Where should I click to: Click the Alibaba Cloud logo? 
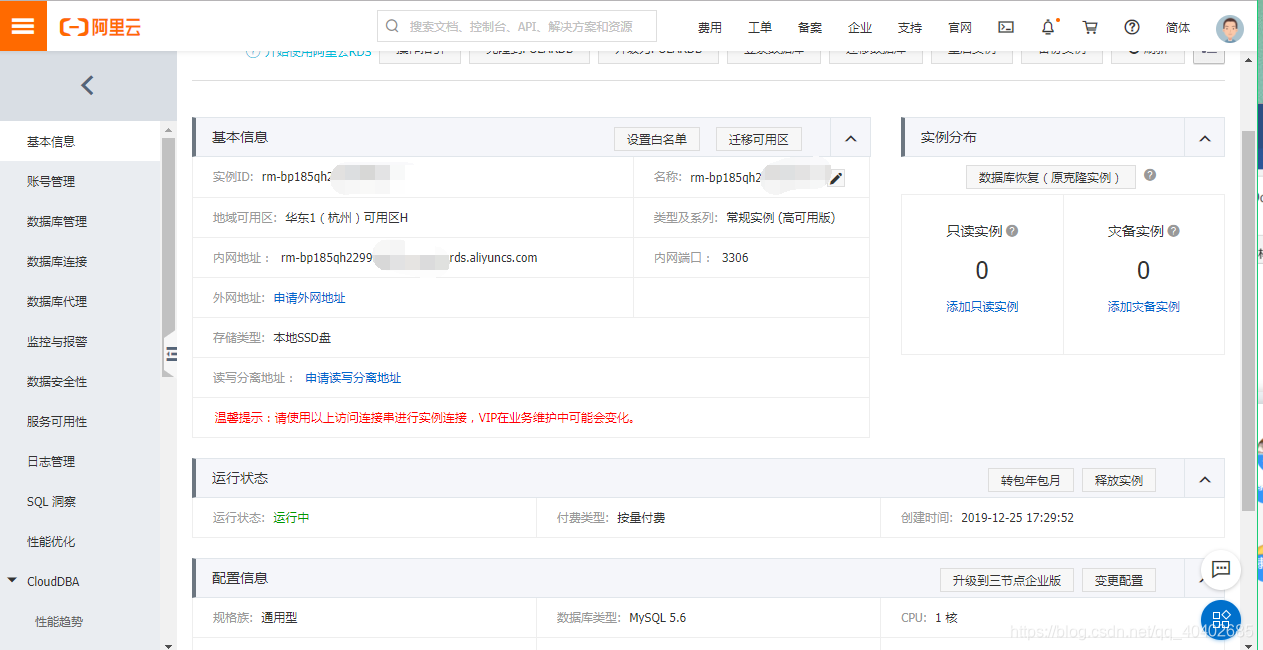(x=101, y=27)
